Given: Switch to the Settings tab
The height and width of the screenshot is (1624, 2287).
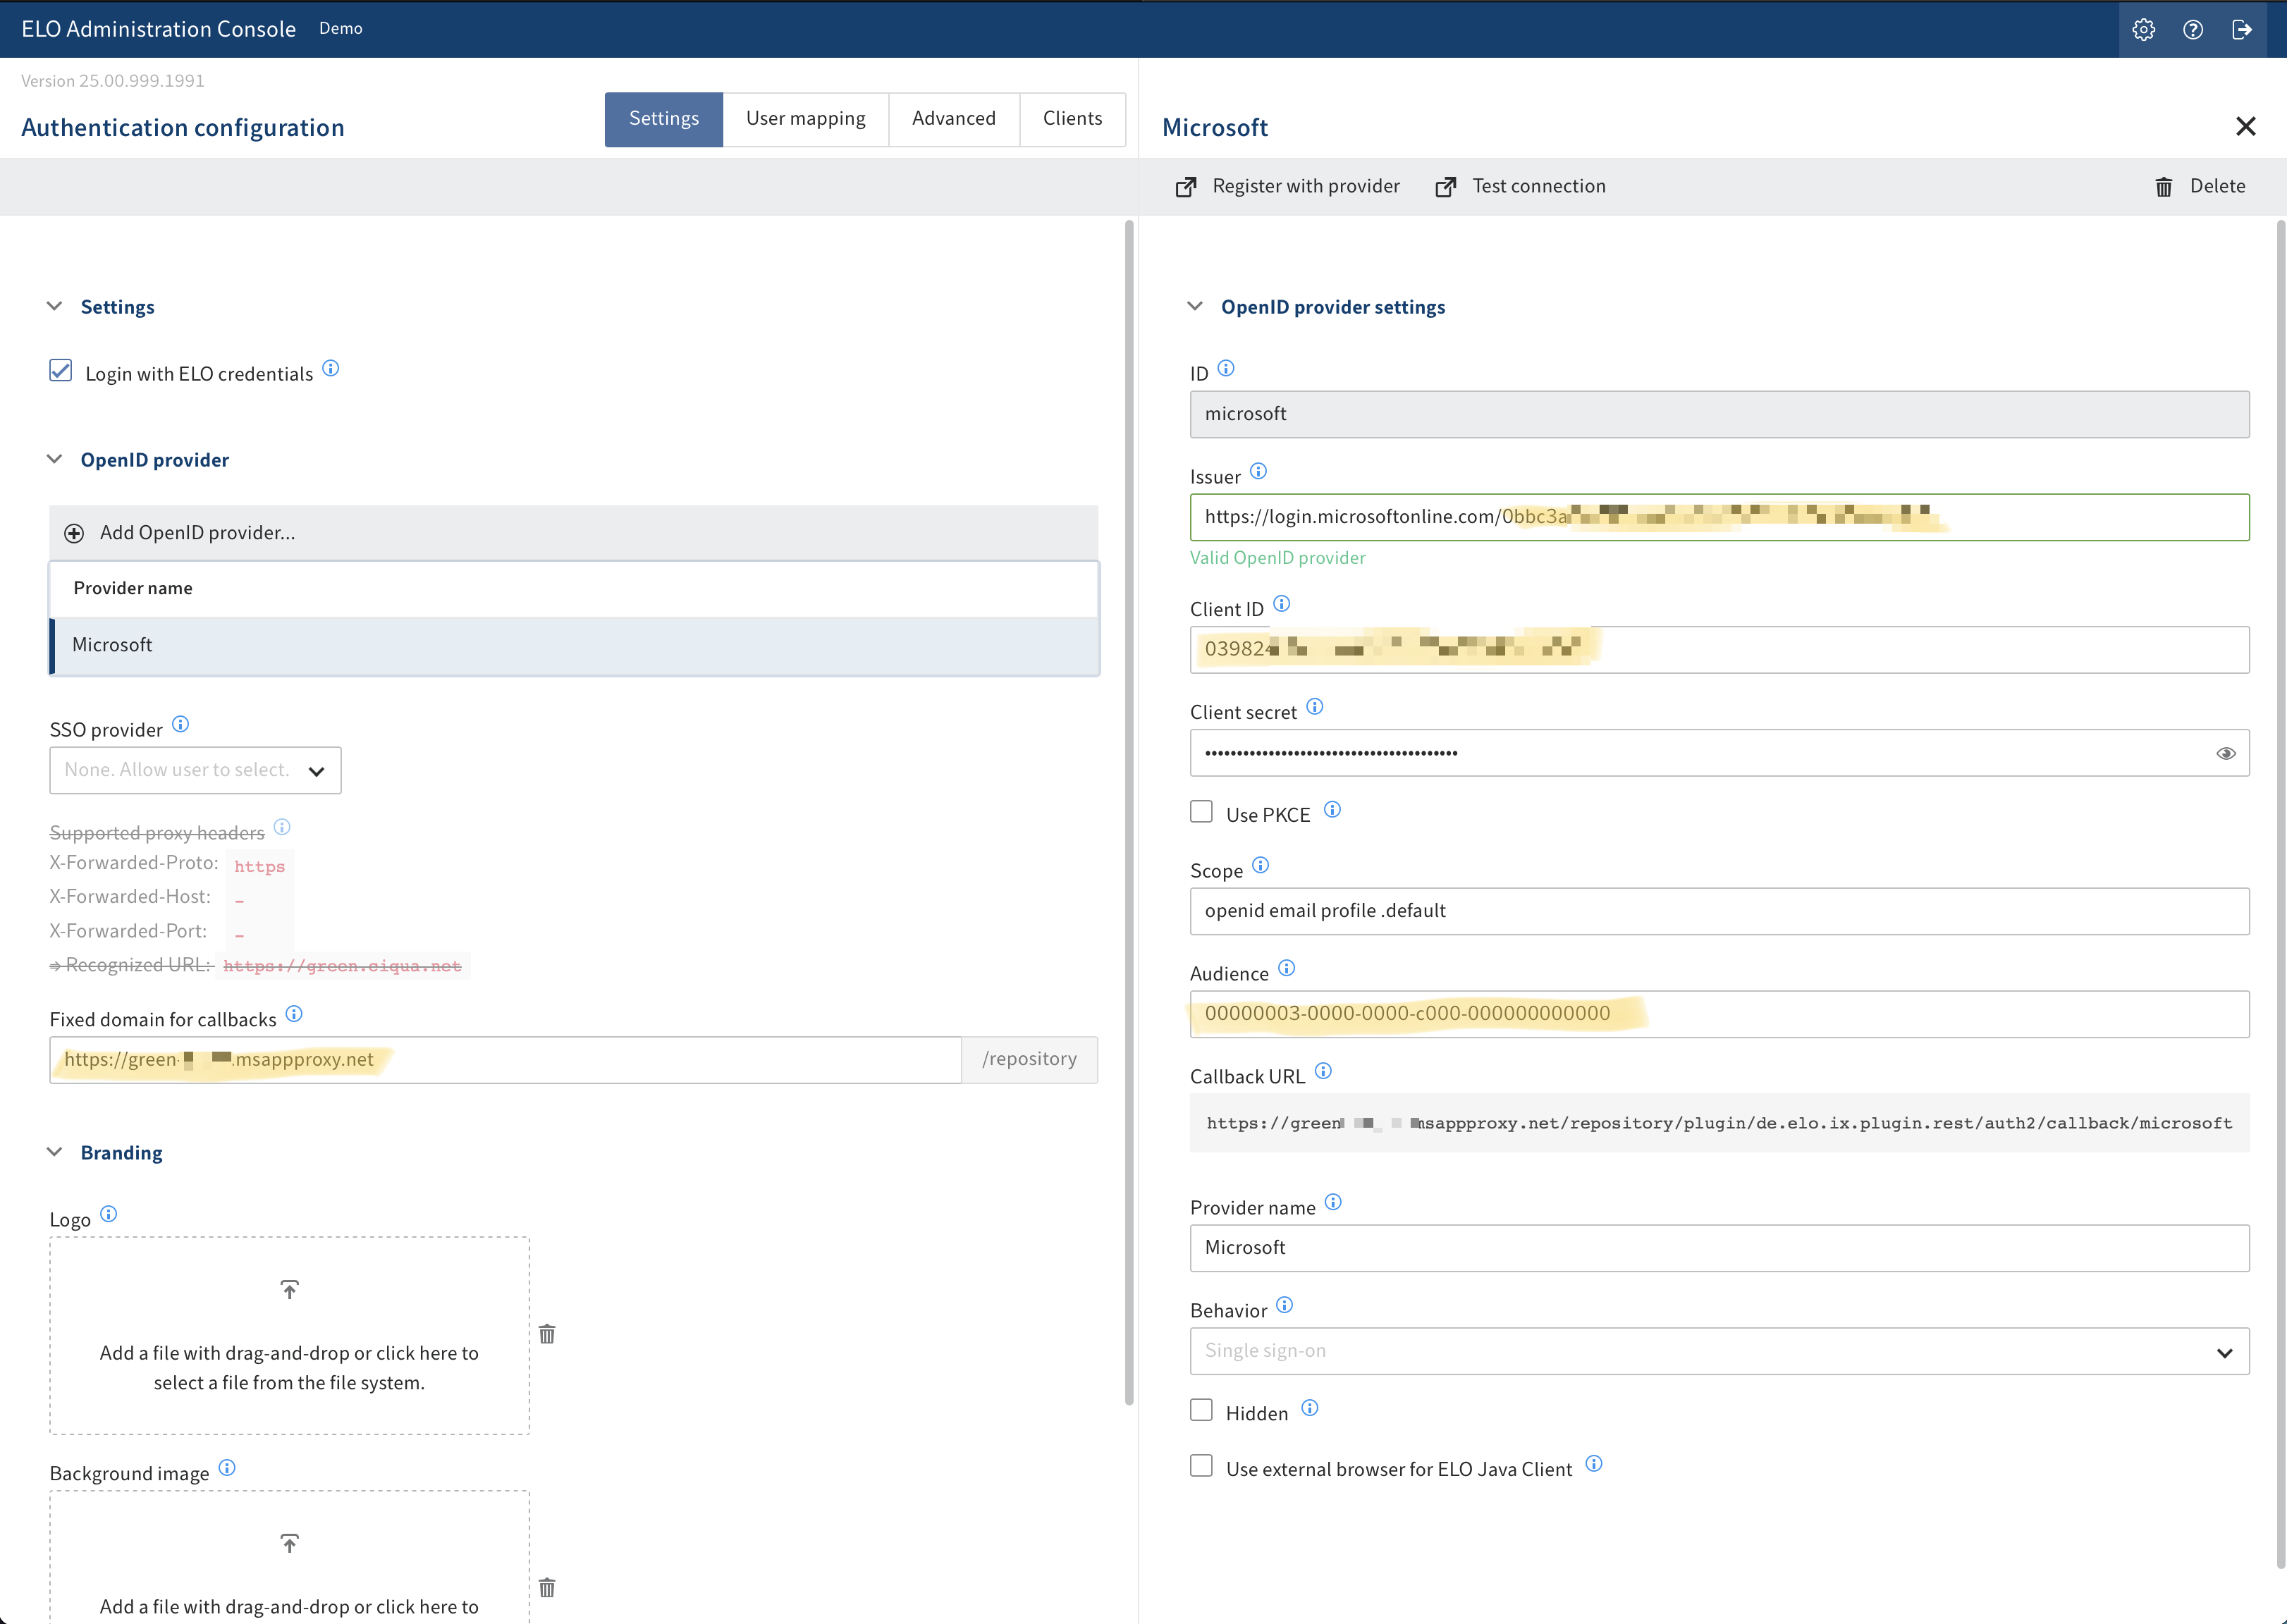Looking at the screenshot, I should (664, 119).
